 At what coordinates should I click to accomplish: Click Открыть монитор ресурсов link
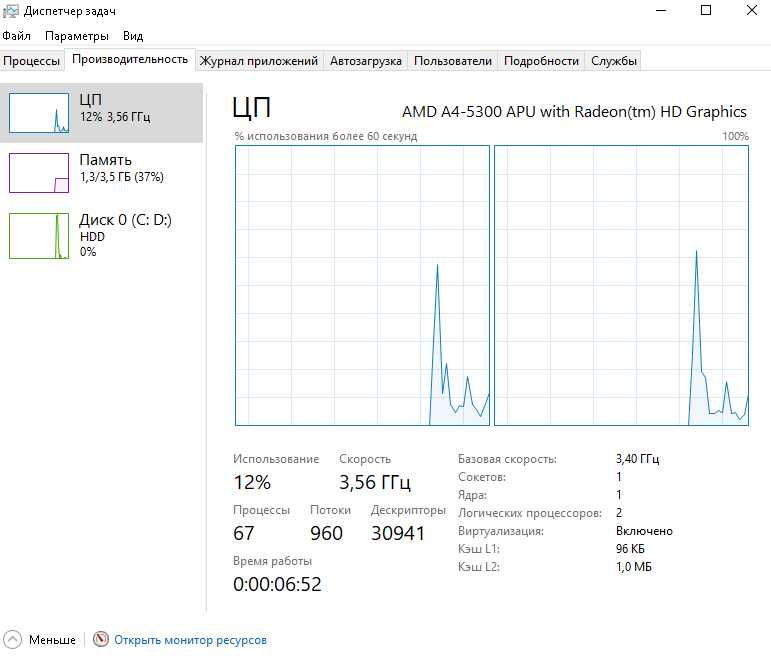[190, 640]
